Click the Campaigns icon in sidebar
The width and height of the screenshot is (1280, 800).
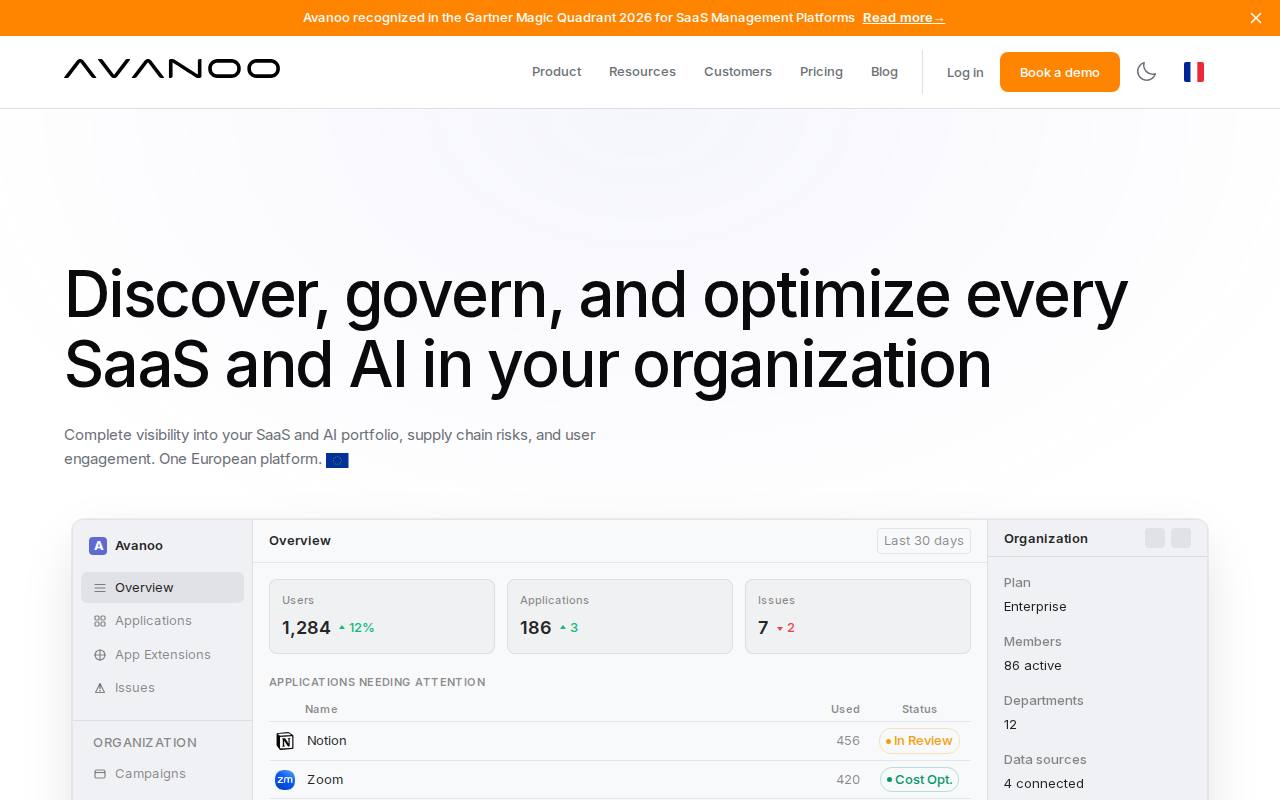[x=100, y=774]
